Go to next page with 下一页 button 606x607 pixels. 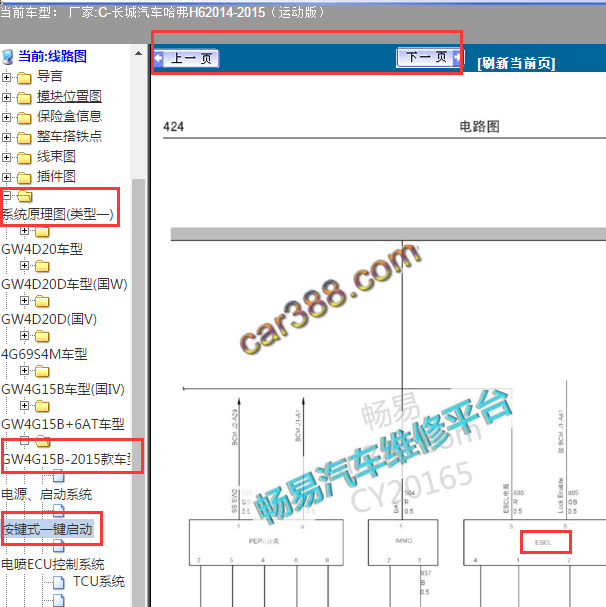coord(429,57)
